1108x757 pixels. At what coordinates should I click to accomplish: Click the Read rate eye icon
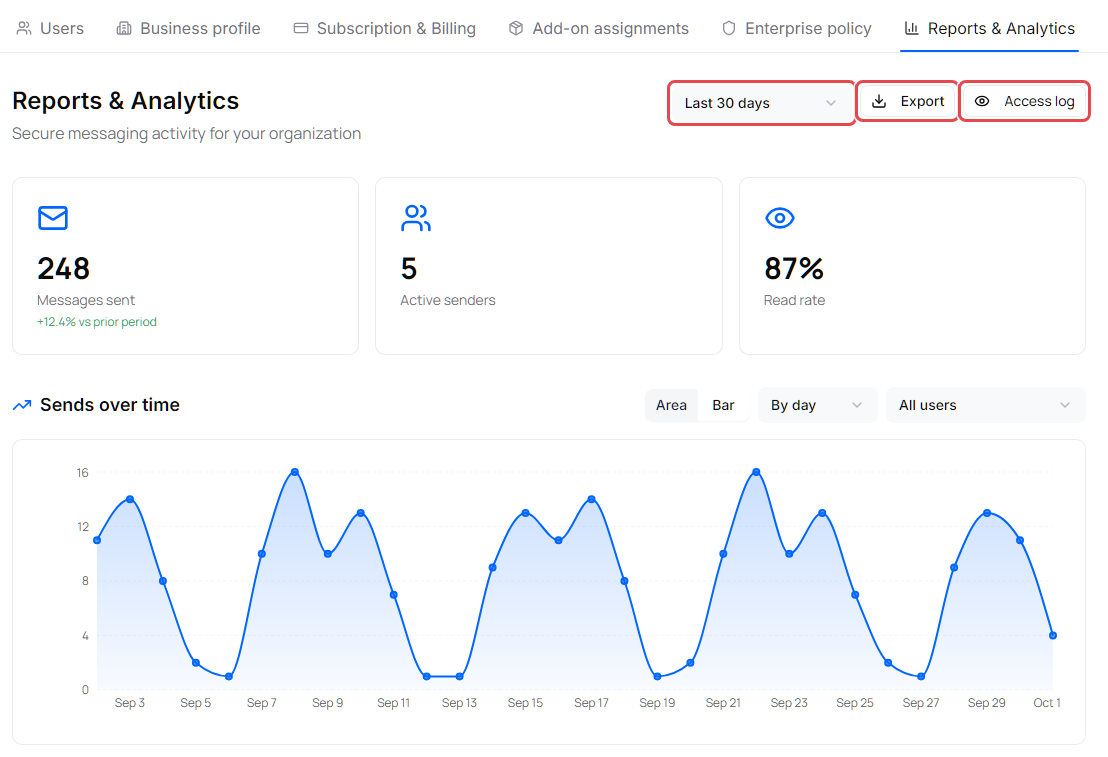click(779, 218)
